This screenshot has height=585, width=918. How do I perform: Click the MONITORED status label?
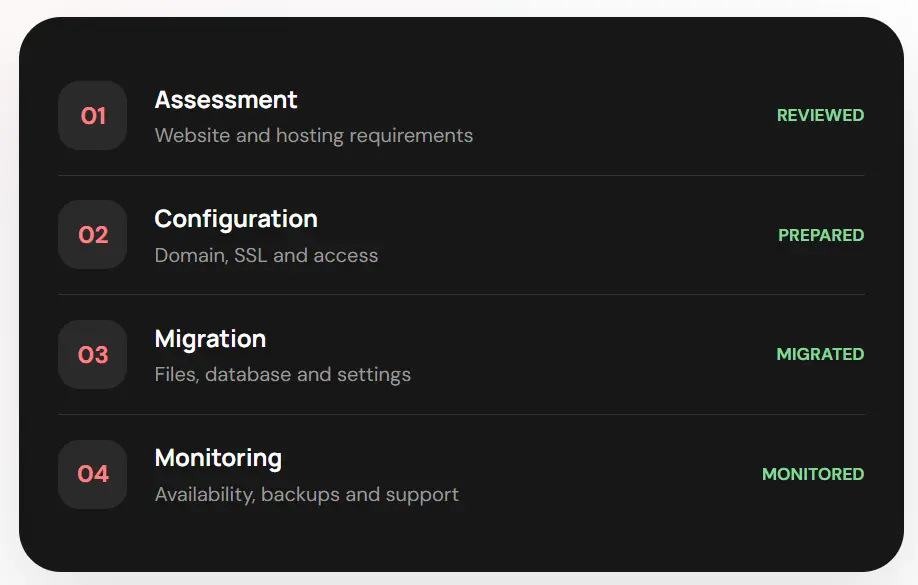813,474
